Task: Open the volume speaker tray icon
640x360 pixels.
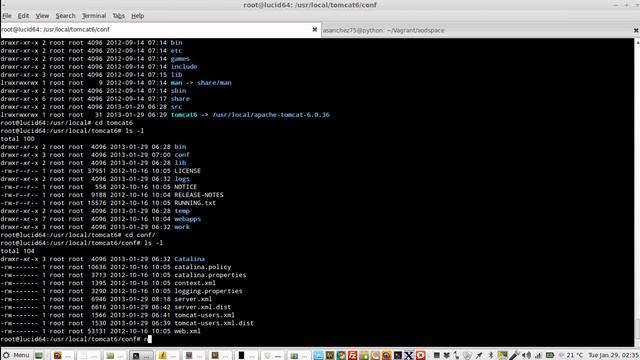Action: click(527, 356)
